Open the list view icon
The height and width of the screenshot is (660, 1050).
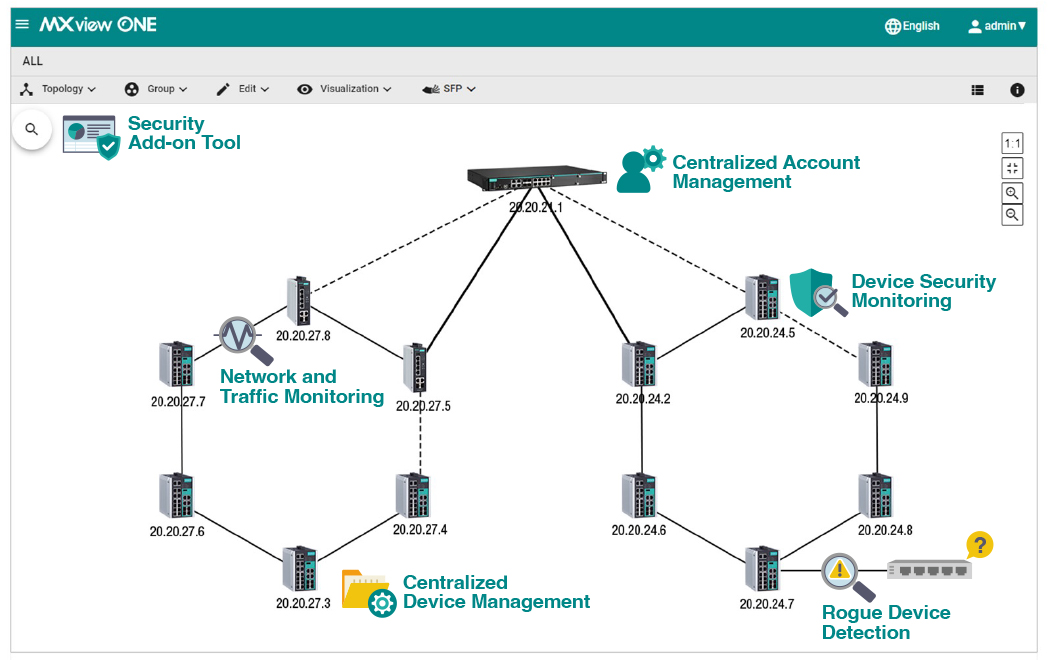[x=978, y=90]
